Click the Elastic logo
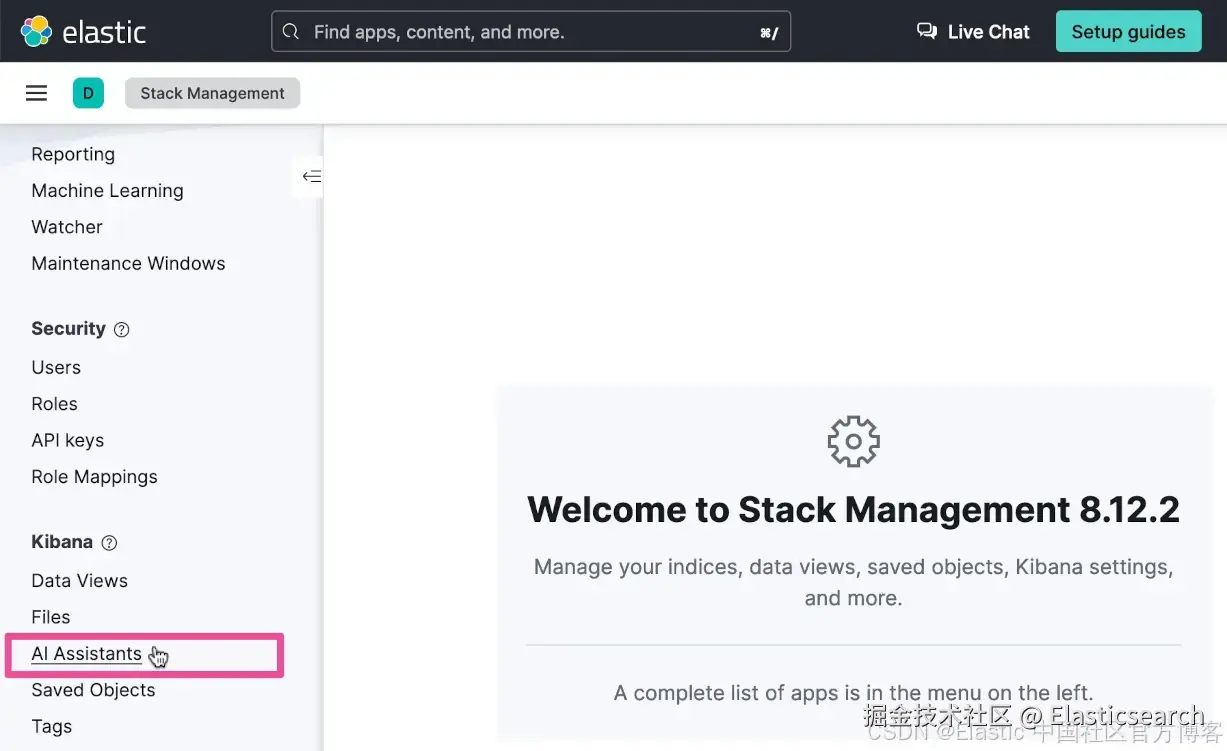The height and width of the screenshot is (751, 1227). [x=84, y=31]
